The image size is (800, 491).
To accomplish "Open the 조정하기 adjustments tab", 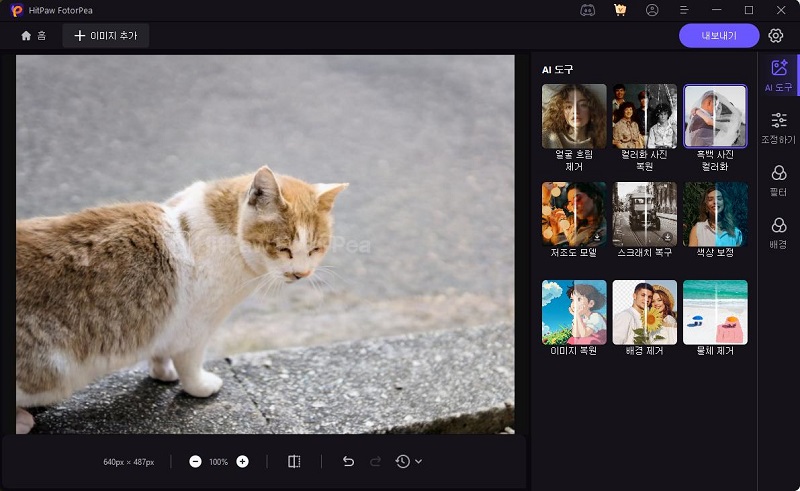I will pyautogui.click(x=779, y=128).
